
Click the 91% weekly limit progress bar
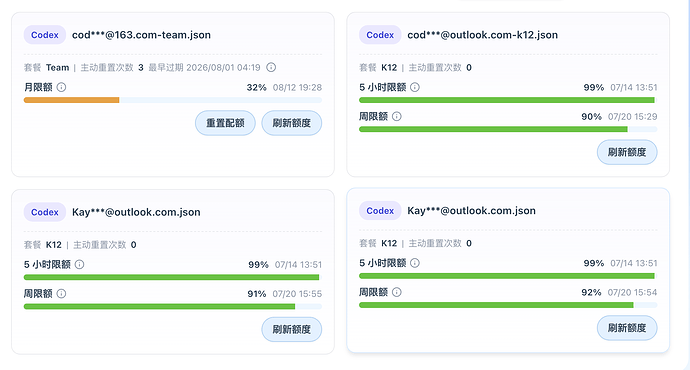click(173, 307)
